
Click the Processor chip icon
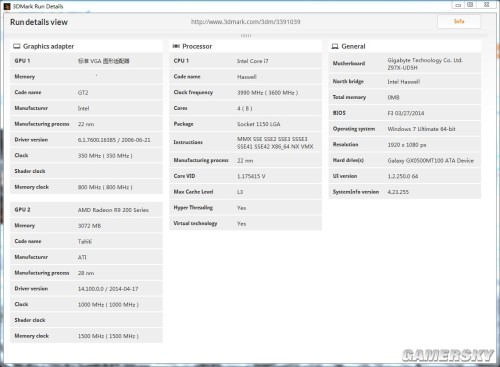(x=176, y=46)
